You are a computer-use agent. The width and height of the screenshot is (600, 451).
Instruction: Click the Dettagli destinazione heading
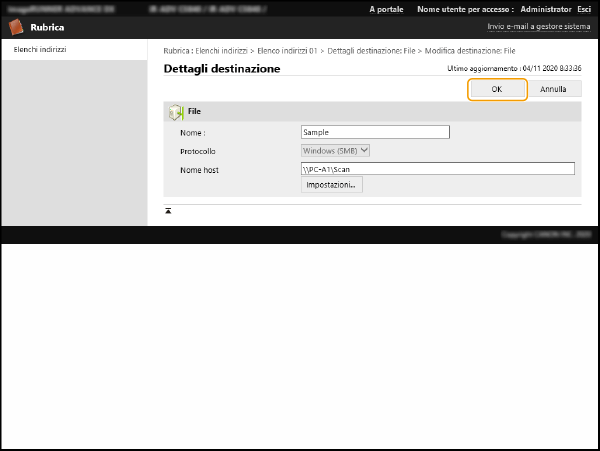(221, 69)
